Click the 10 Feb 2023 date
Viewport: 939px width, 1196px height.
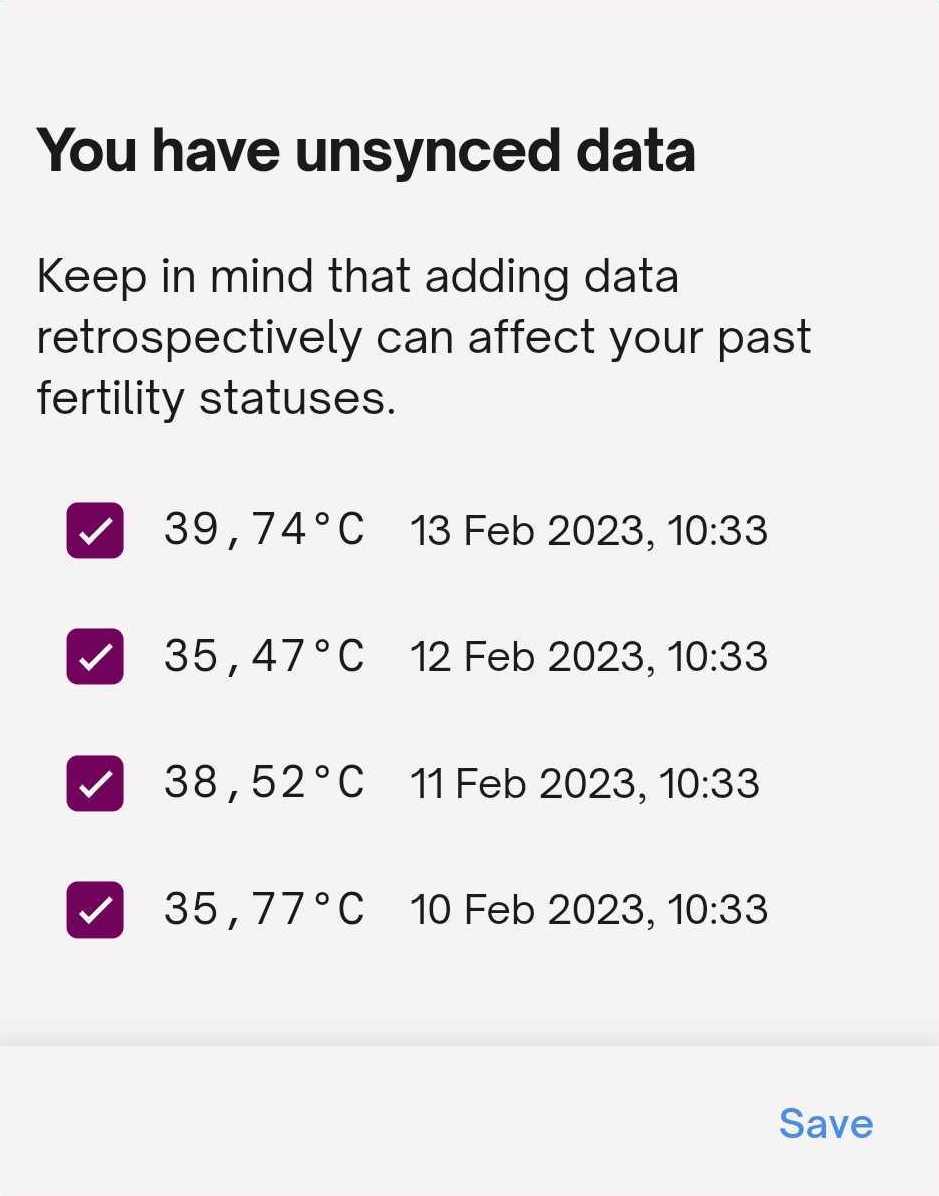[x=532, y=910]
